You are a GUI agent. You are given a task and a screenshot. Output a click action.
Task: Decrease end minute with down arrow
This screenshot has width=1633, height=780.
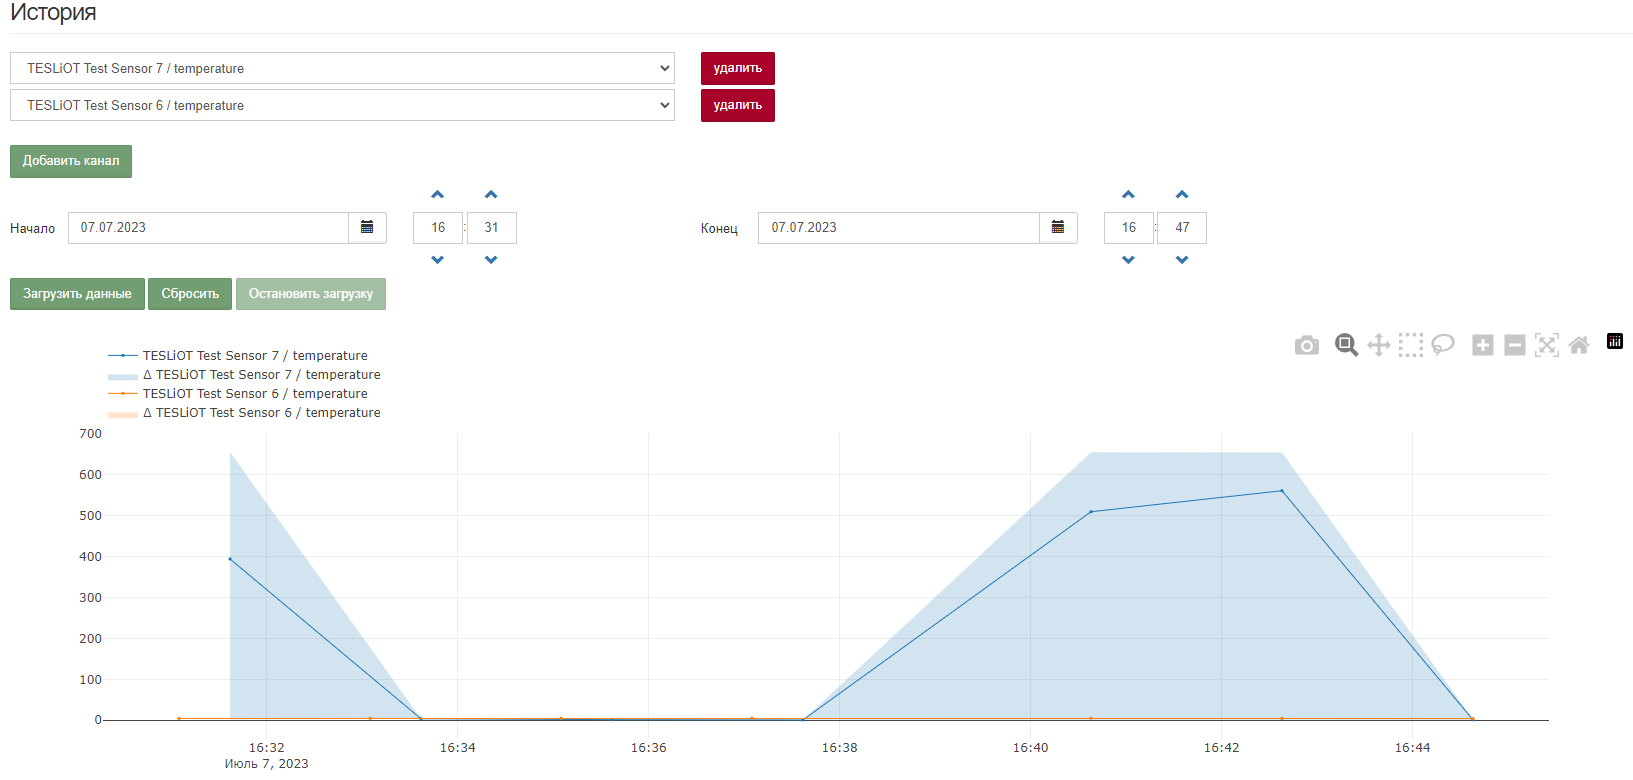click(x=1182, y=260)
